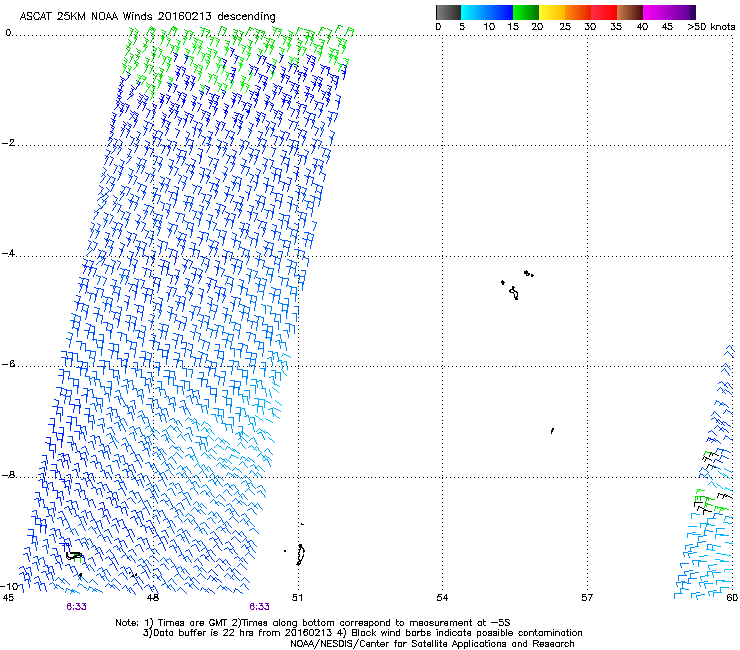Click latitude label '0' at top left
The height and width of the screenshot is (650, 740).
coord(8,33)
